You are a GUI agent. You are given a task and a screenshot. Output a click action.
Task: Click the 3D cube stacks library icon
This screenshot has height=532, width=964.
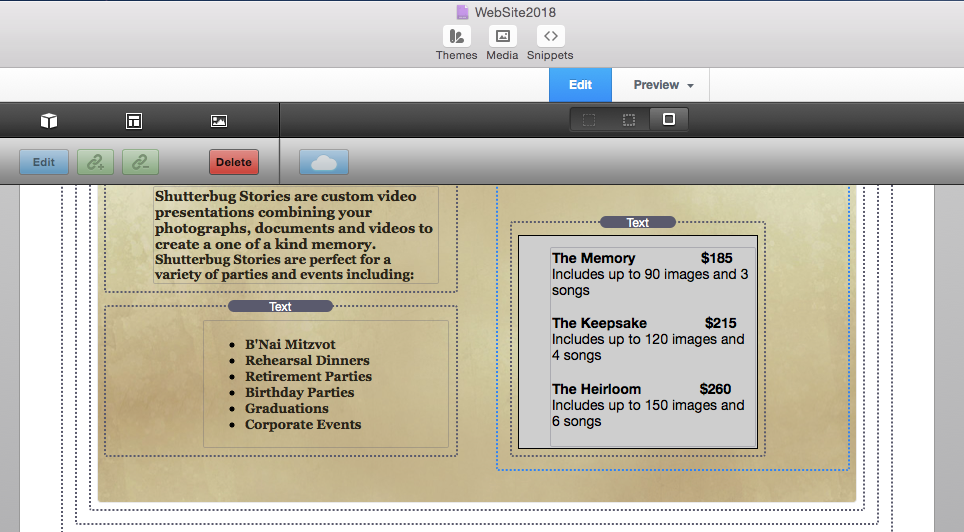pyautogui.click(x=49, y=121)
